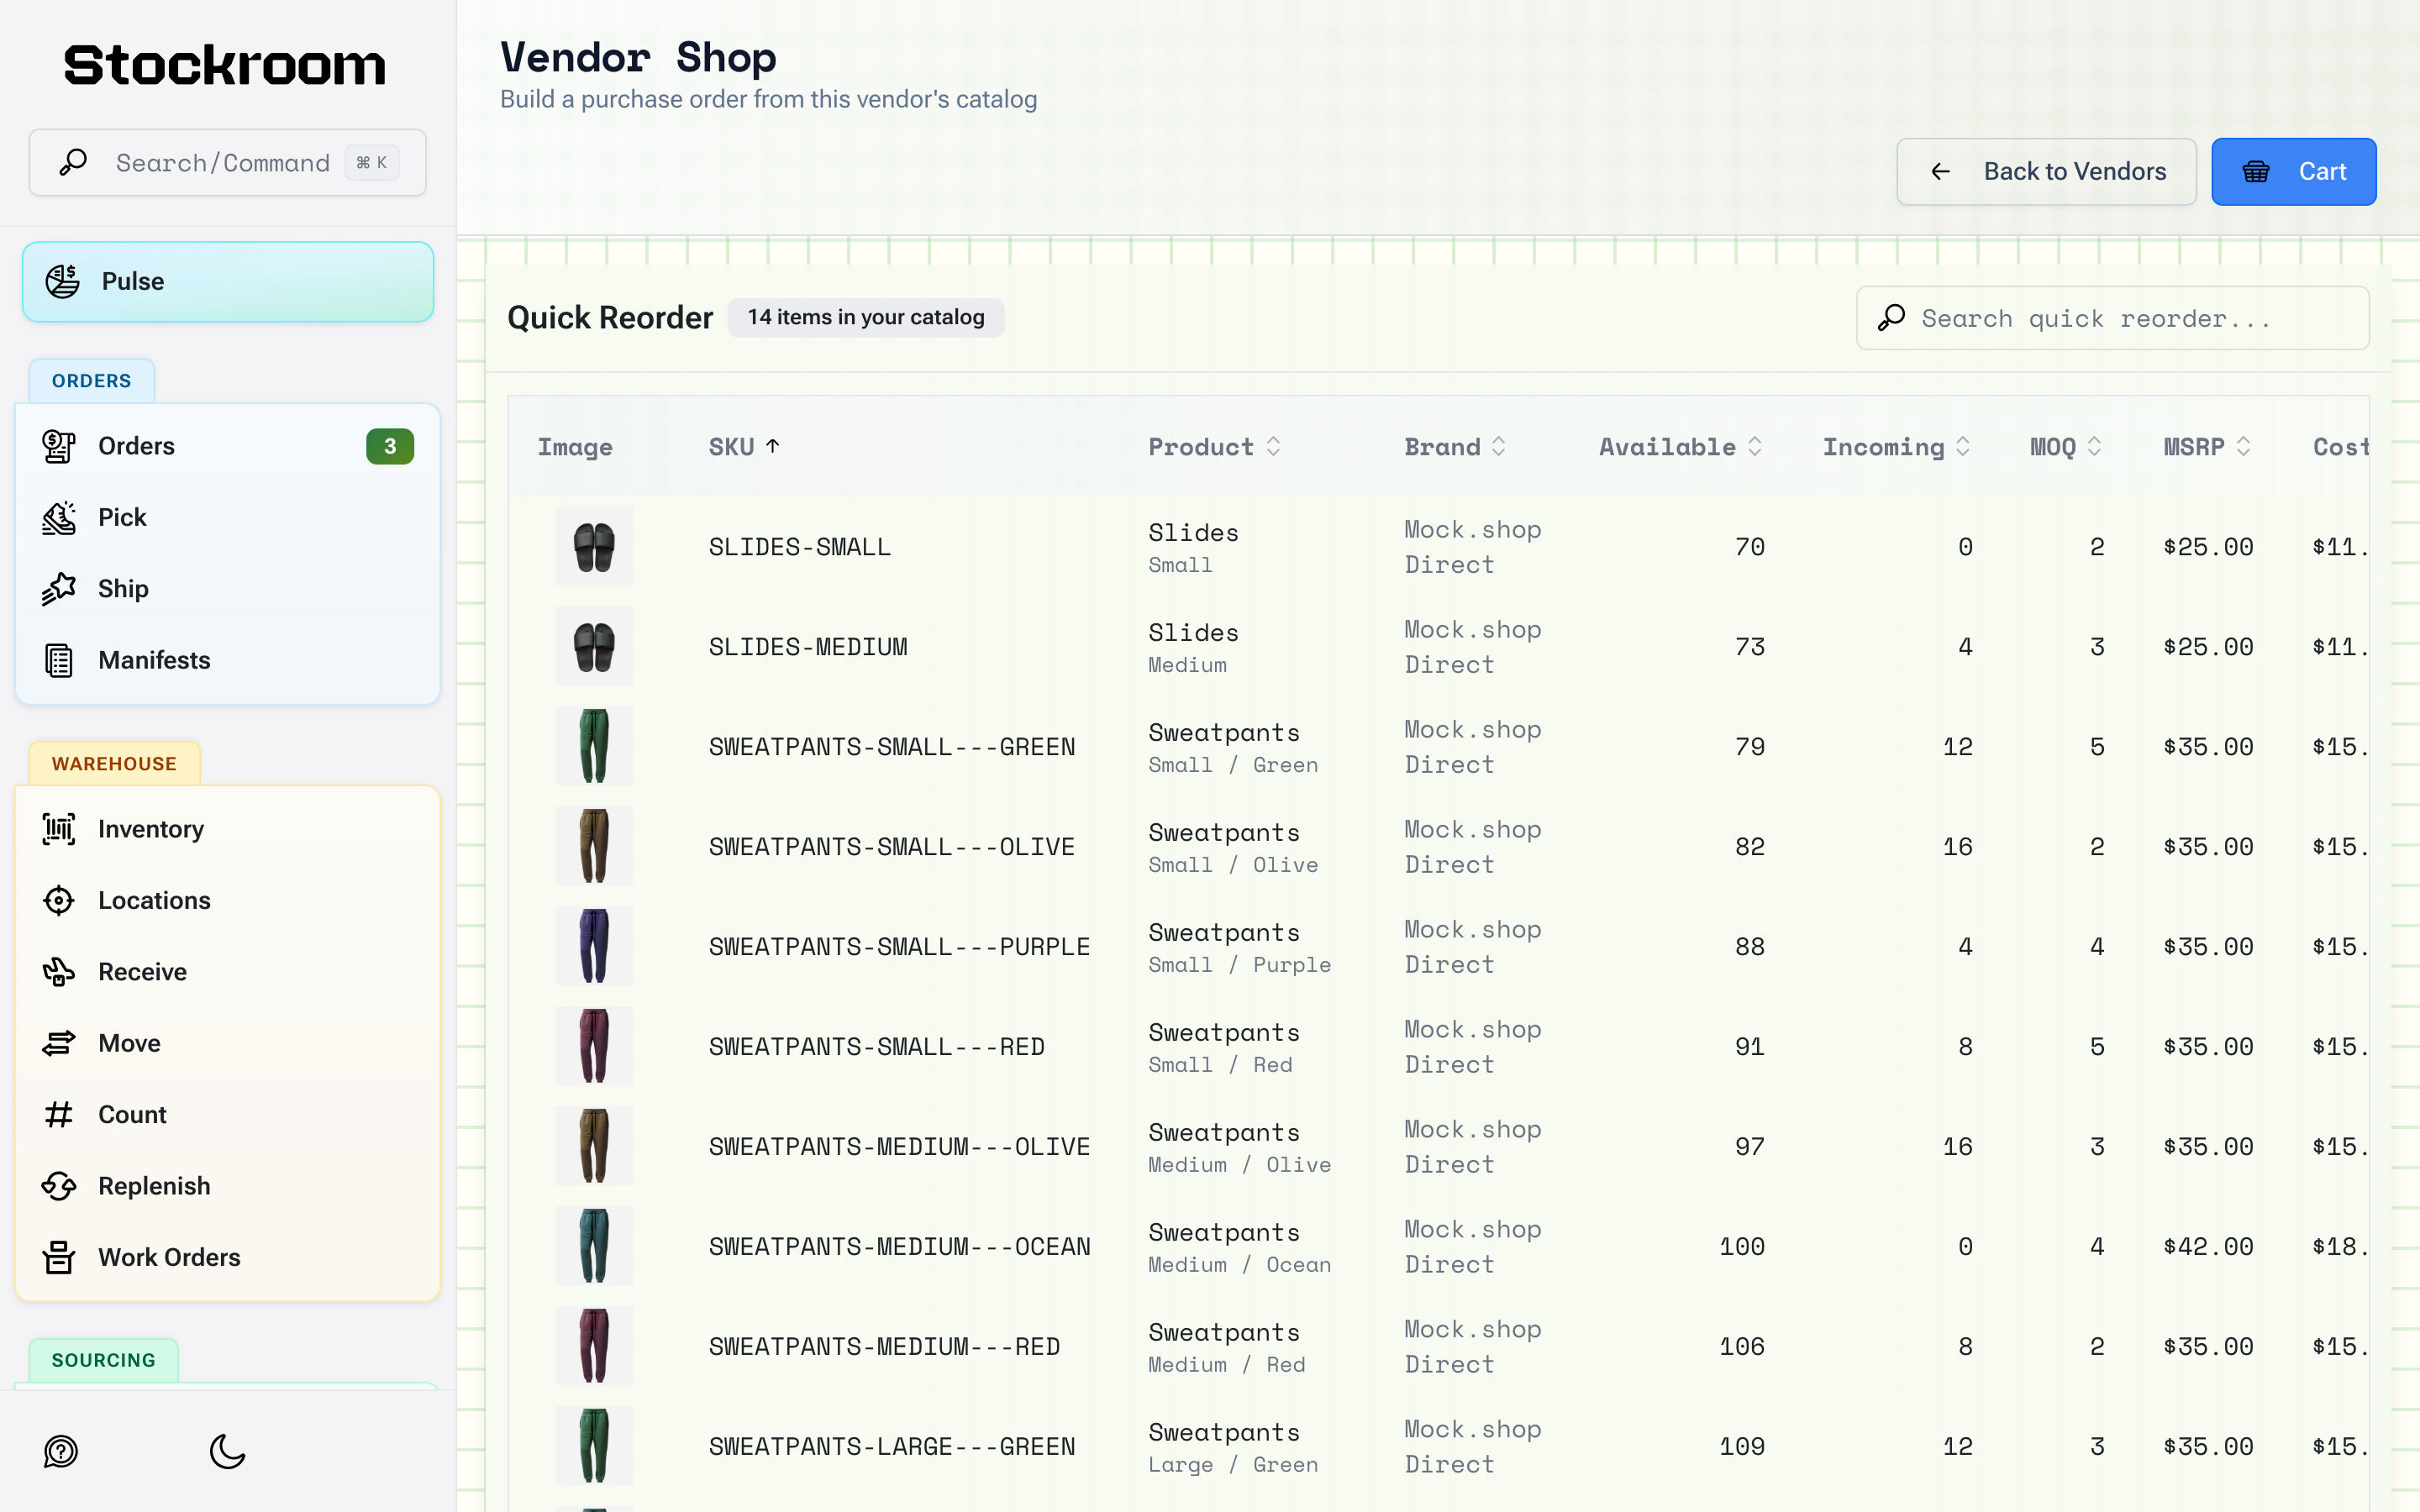This screenshot has height=1512, width=2420.
Task: Click the Inventory barcode icon
Action: pos(59,829)
